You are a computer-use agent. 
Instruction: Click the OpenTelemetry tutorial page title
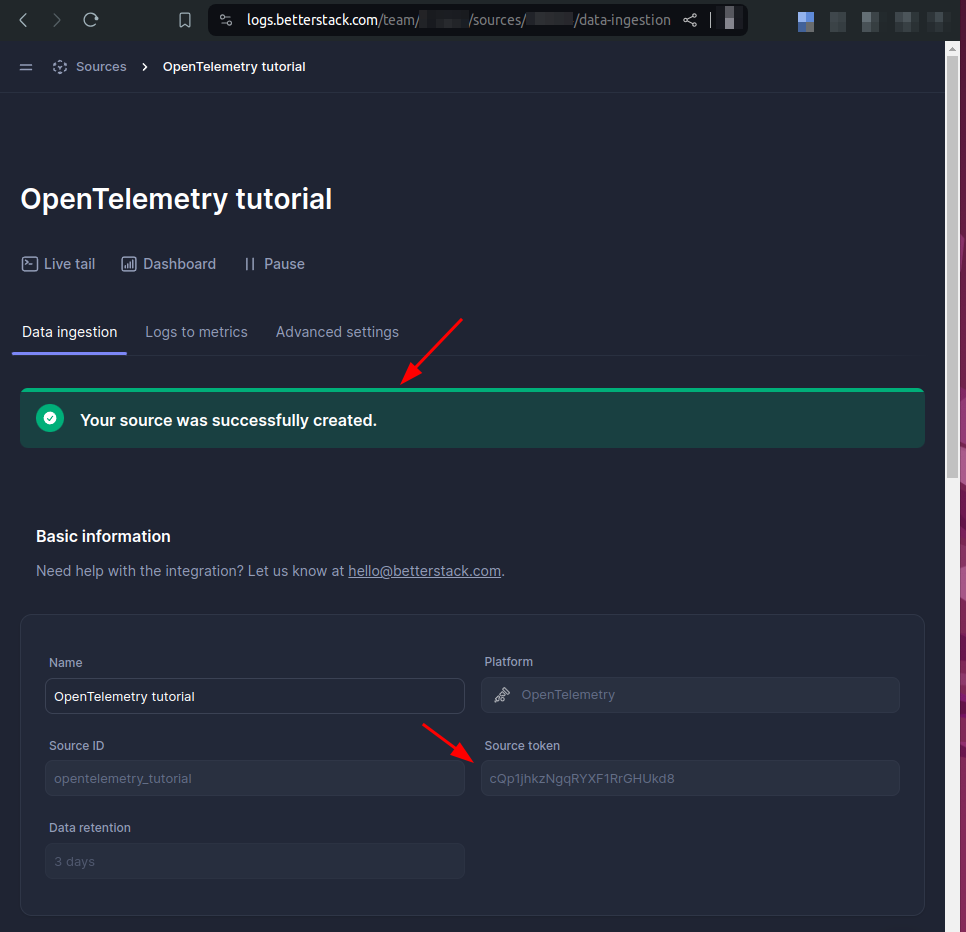(176, 199)
